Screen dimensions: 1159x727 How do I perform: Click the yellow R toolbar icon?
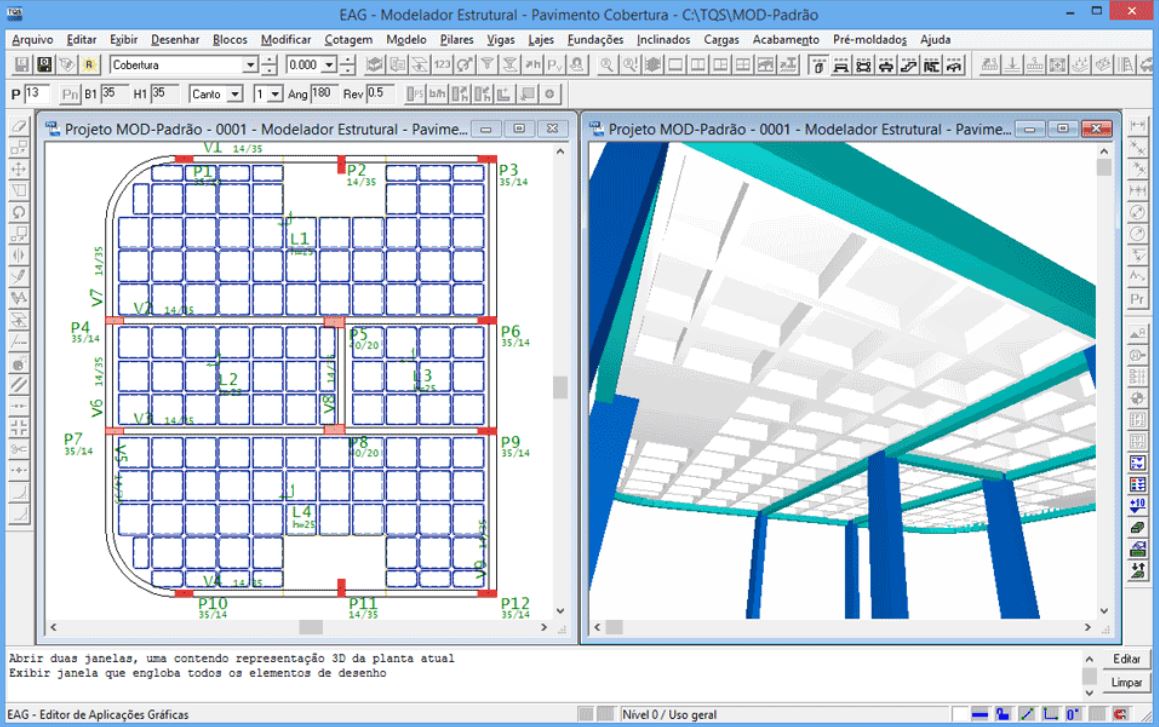click(88, 65)
